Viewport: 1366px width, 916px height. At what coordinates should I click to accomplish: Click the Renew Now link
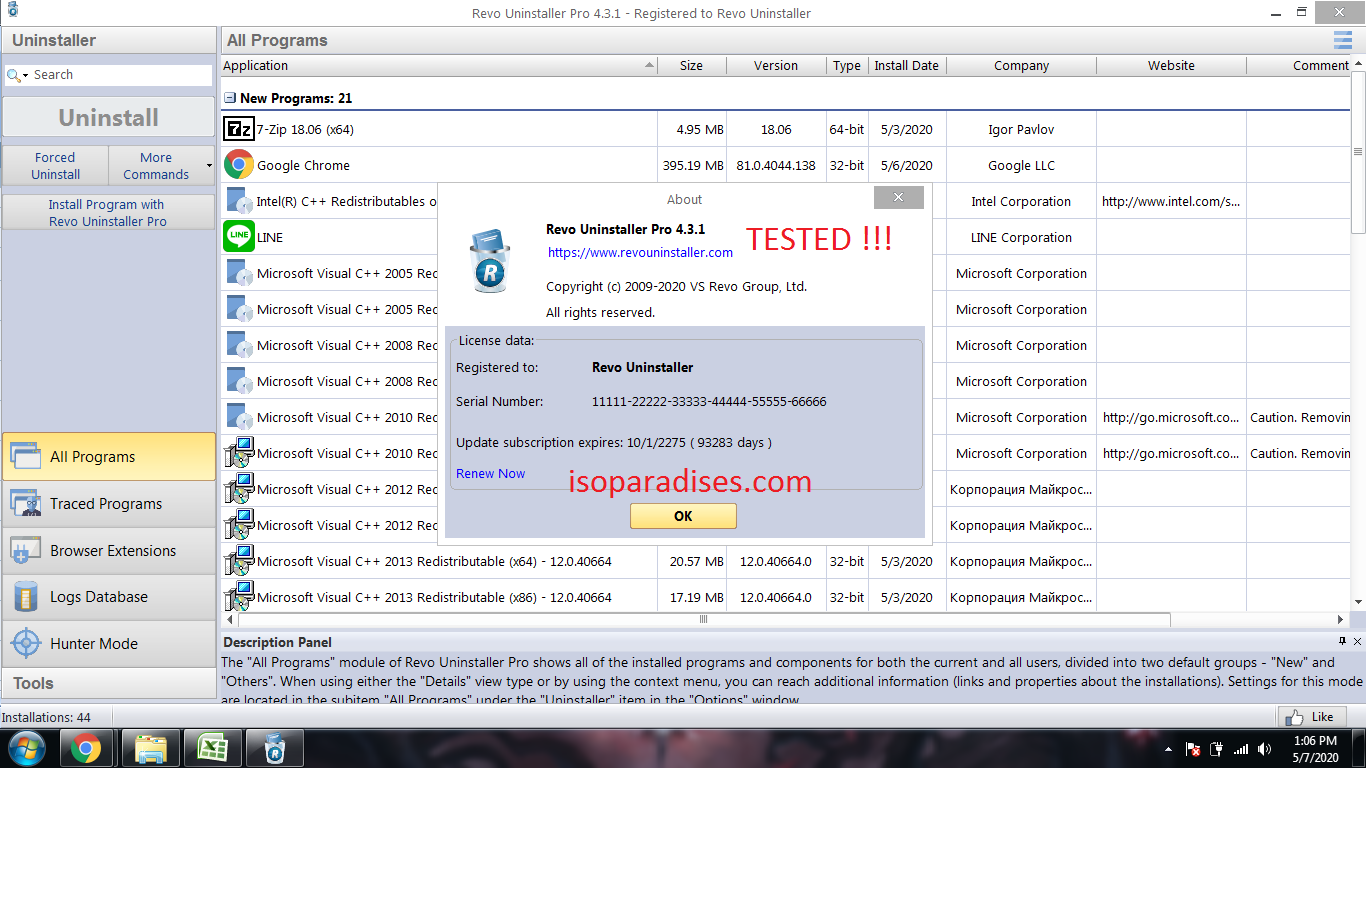pos(490,473)
